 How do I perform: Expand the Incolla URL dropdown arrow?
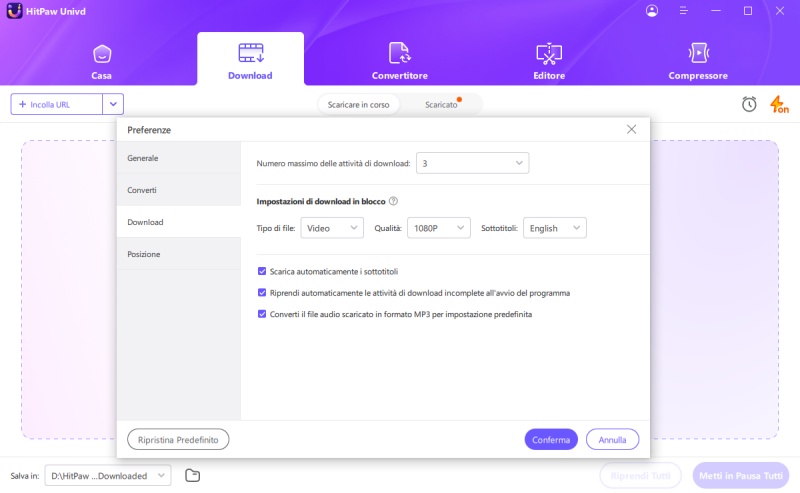[113, 104]
